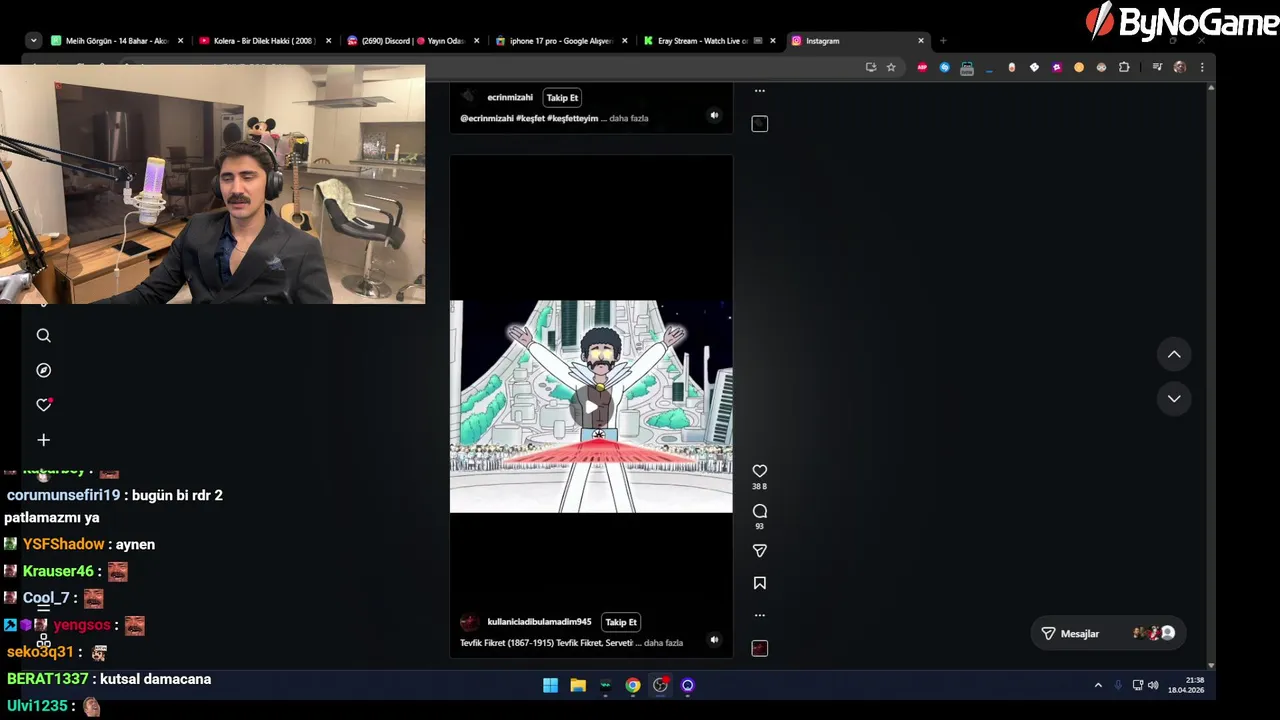1280x720 pixels.
Task: Follow kullaniciadibulamadim945 with Takip Et button
Action: [x=620, y=622]
